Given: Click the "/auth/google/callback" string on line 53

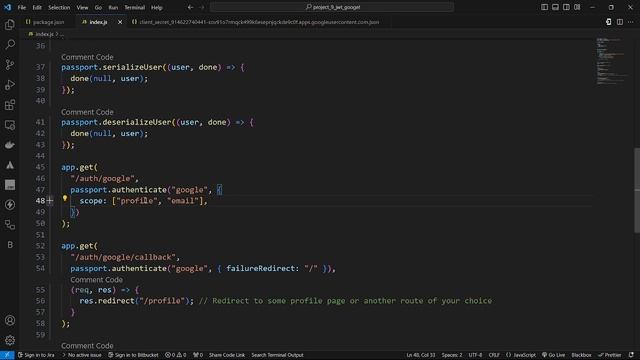Looking at the screenshot, I should (x=123, y=257).
